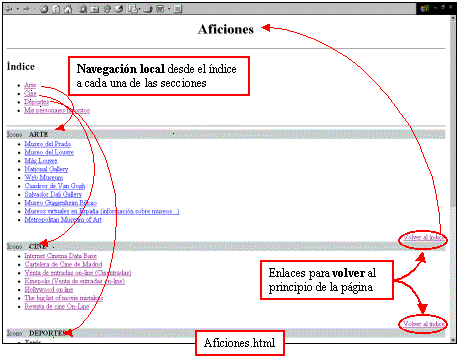This screenshot has width=461, height=360.
Task: Click the browser Back arrow button
Action: (x=9, y=9)
